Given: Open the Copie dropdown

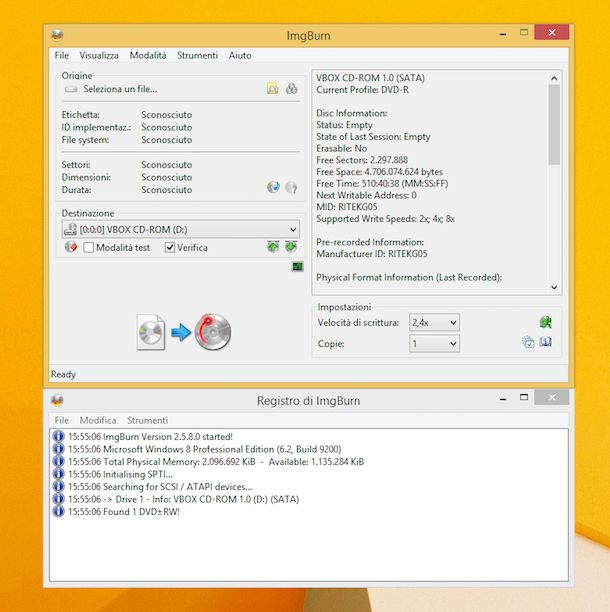Looking at the screenshot, I should 434,344.
